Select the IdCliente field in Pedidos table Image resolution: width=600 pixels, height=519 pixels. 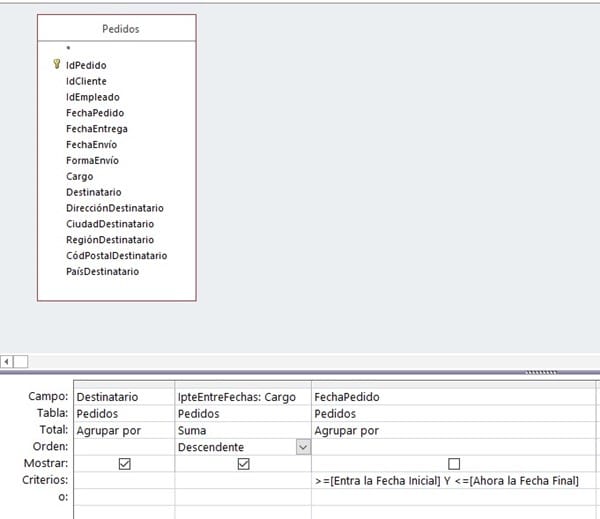85,81
